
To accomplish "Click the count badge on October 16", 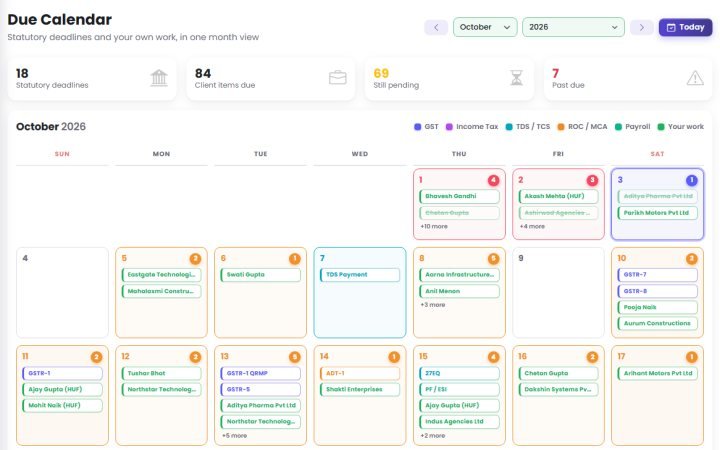I will coord(592,357).
